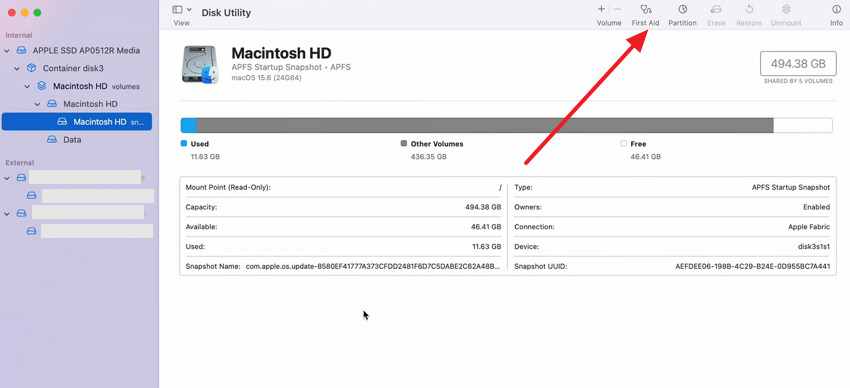Click the large Macintosh HD drive image
This screenshot has height=388, width=850.
coord(200,64)
